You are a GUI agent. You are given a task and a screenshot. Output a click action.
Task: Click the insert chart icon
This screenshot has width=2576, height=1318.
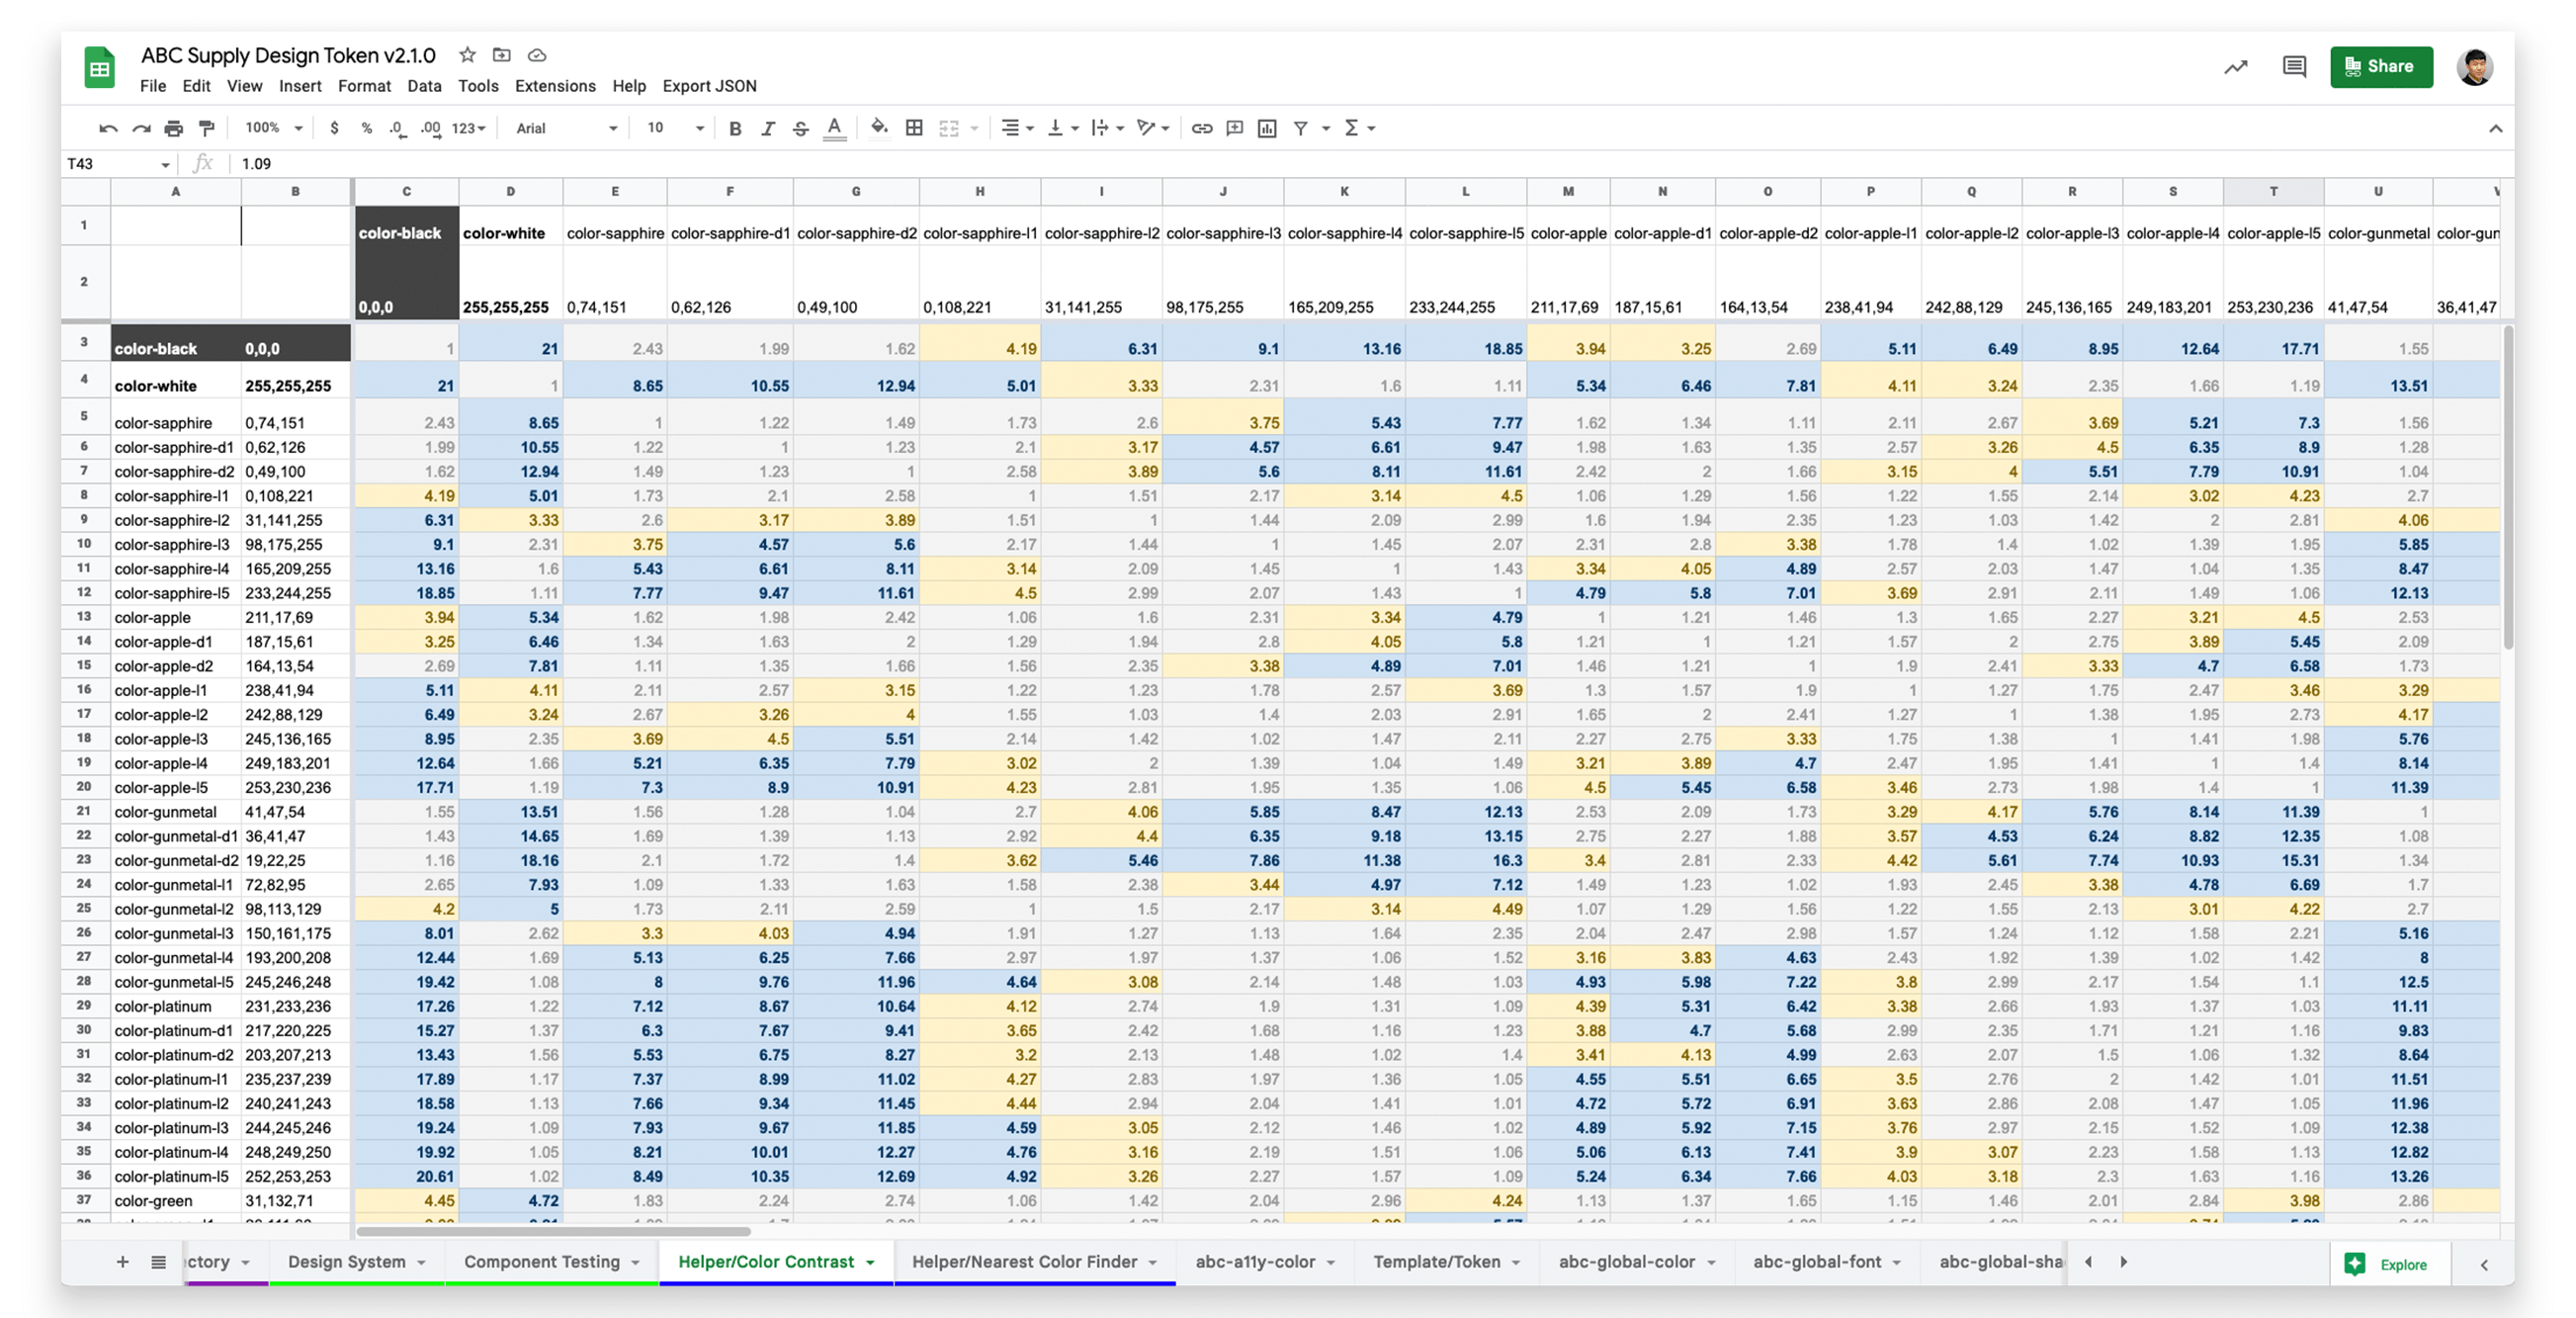tap(1267, 128)
